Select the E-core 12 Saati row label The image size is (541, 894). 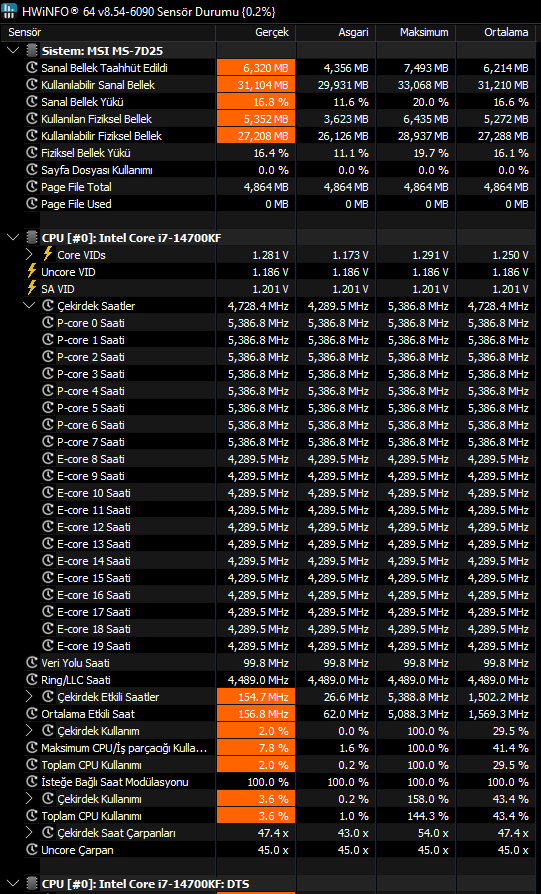(94, 527)
